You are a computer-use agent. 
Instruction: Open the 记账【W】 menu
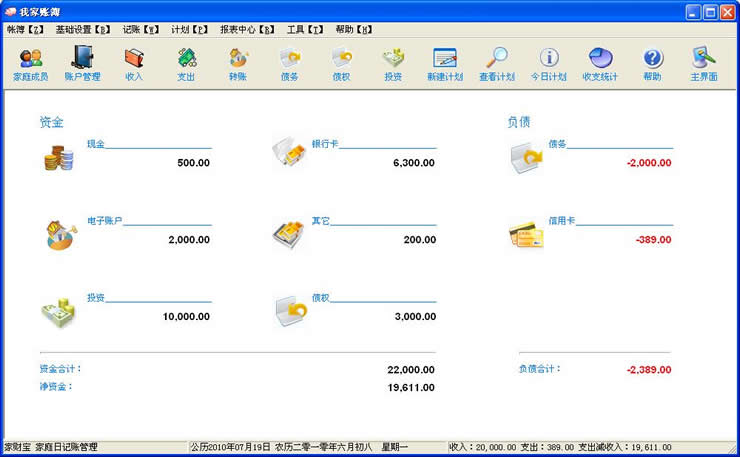tap(141, 30)
